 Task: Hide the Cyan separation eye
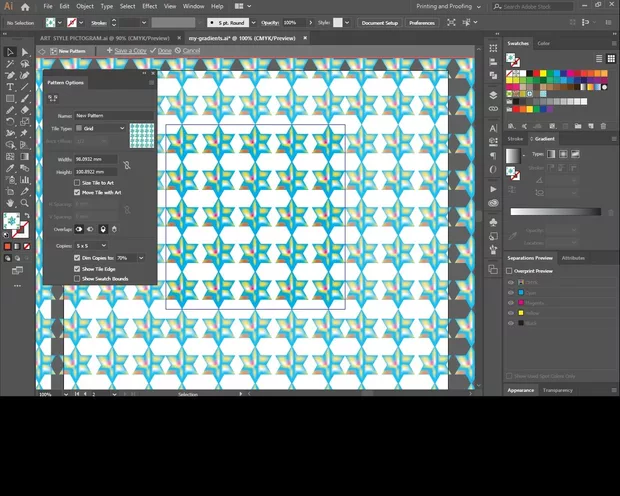pos(510,293)
